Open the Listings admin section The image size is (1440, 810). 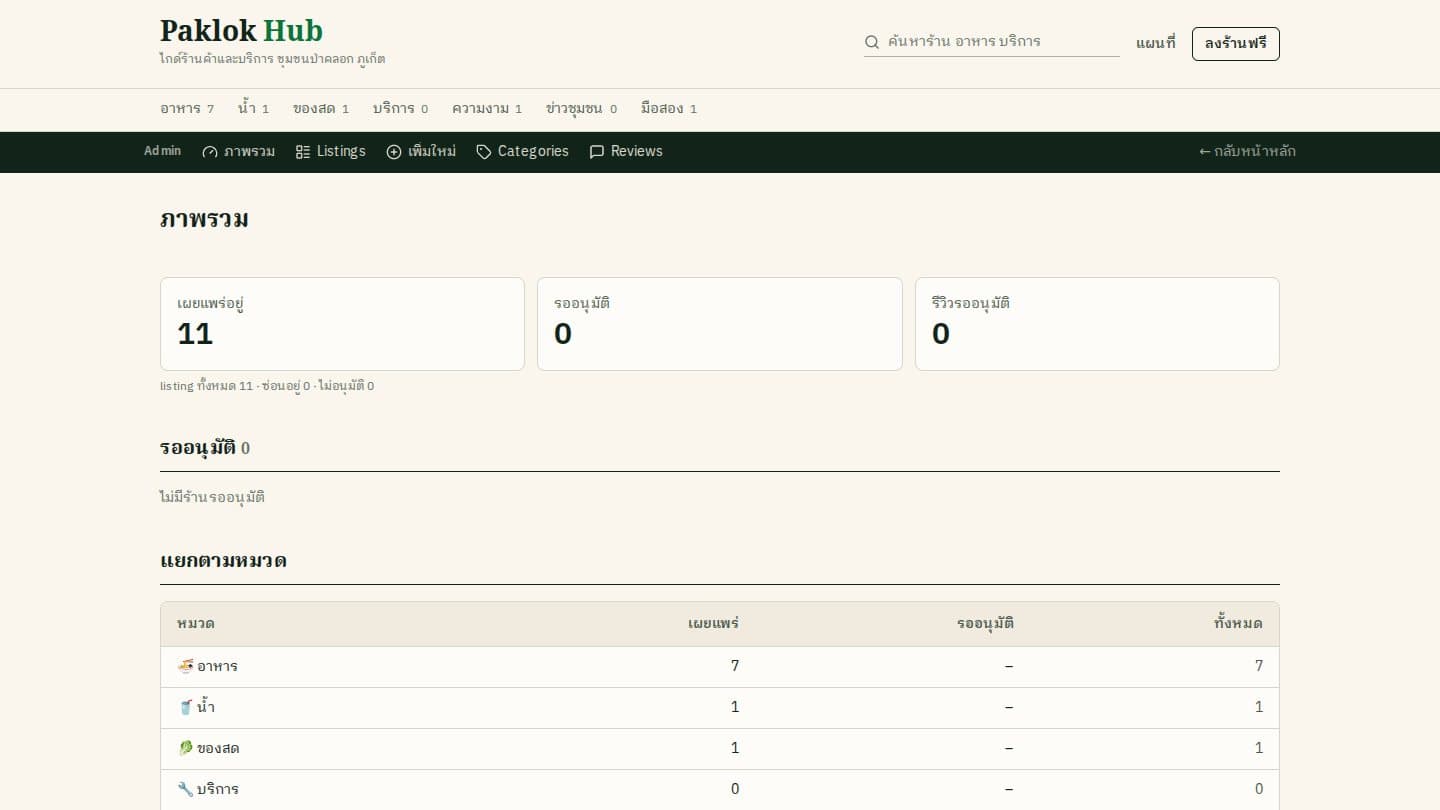[x=331, y=152]
